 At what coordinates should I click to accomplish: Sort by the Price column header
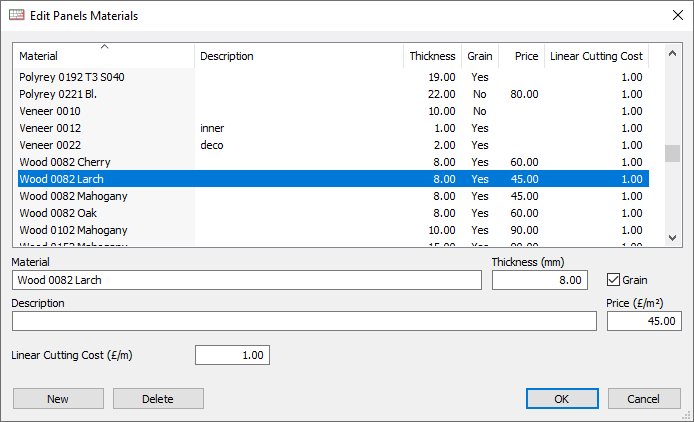[521, 56]
